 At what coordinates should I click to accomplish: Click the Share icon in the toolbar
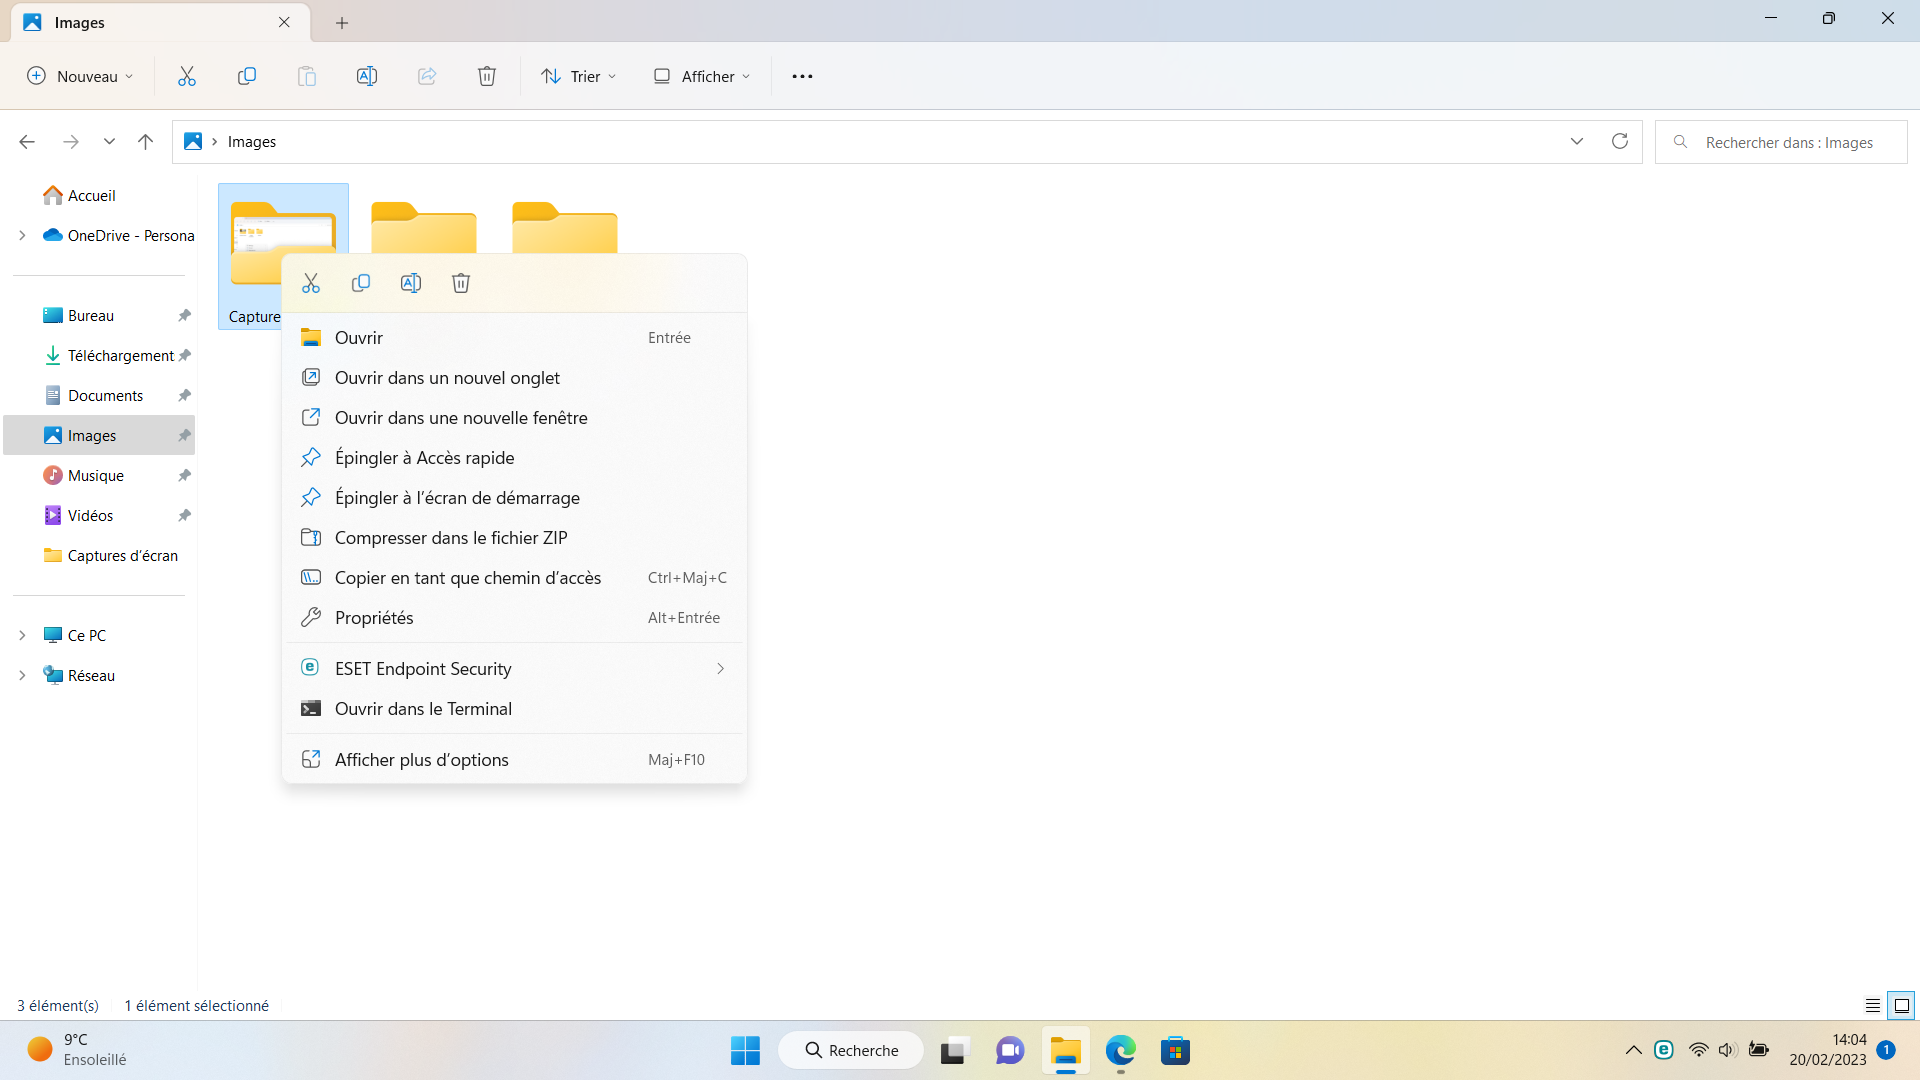(x=427, y=76)
